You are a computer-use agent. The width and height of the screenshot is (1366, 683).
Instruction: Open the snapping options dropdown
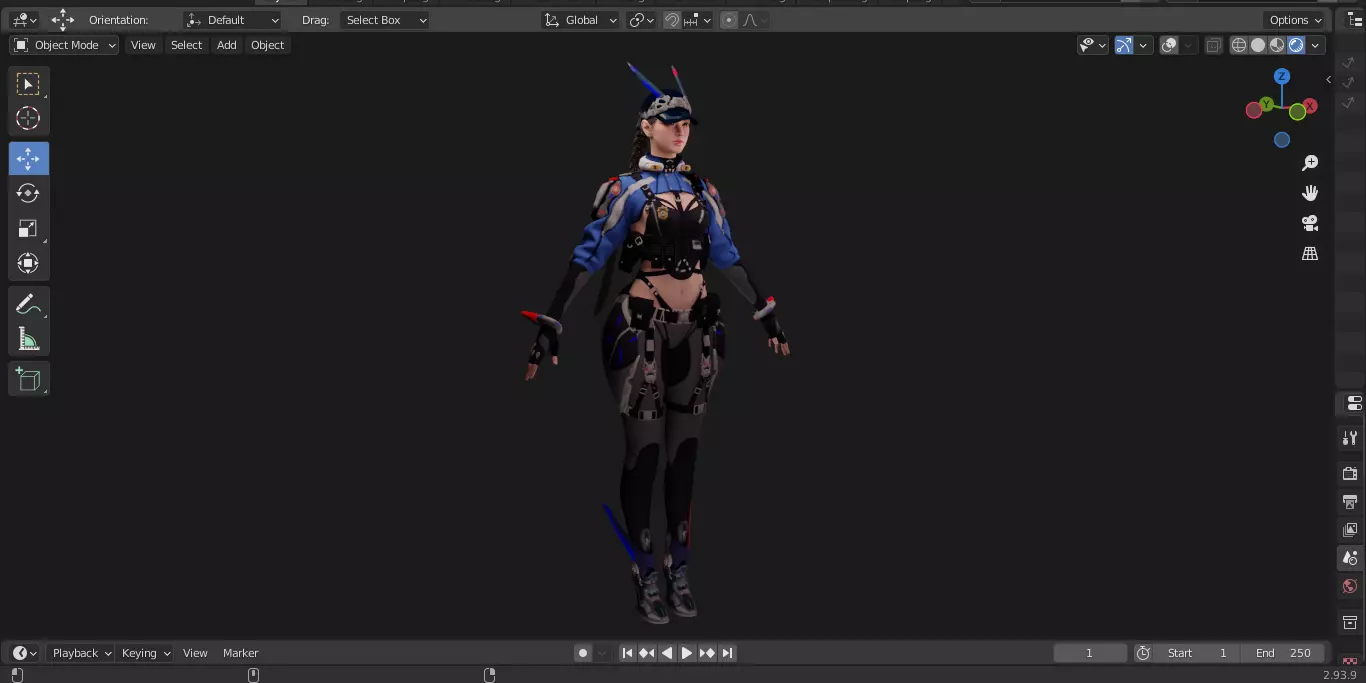pyautogui.click(x=698, y=20)
